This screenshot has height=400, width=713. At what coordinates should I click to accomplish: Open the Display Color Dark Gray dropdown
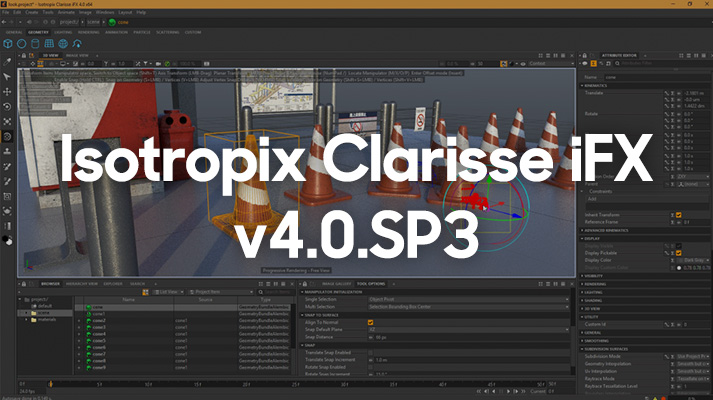click(694, 260)
